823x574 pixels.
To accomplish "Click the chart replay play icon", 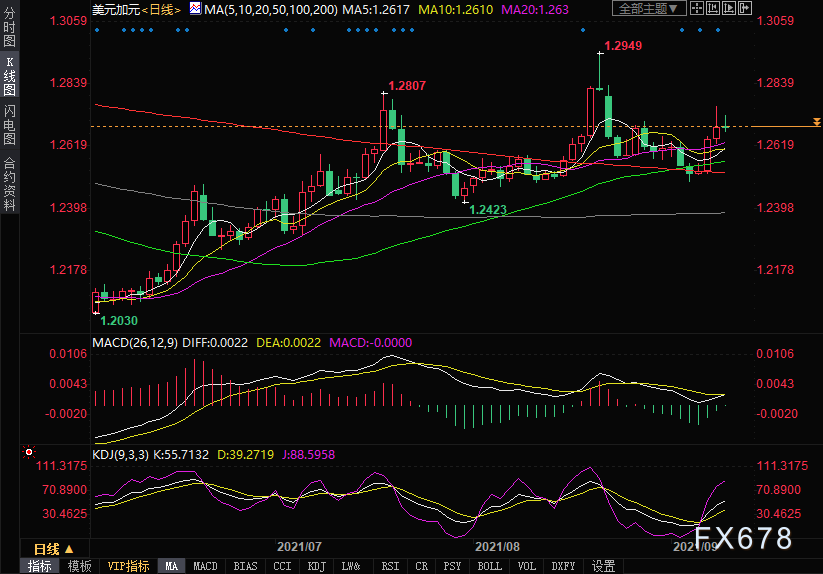I will click(x=729, y=8).
